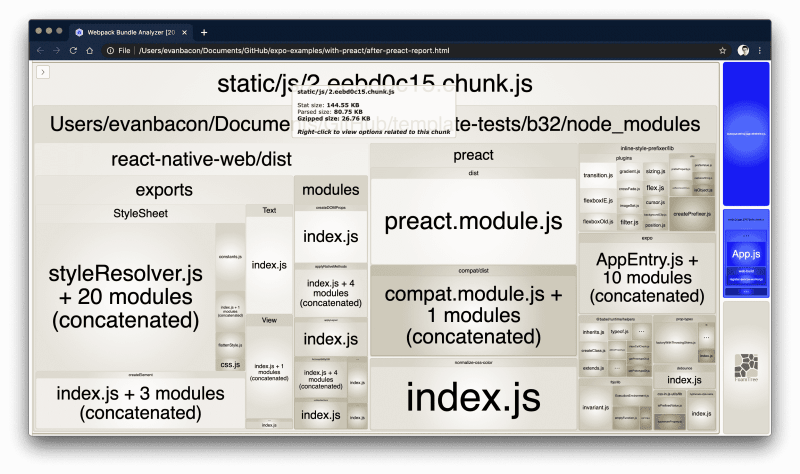
Task: Click index.js inside the Text group
Action: pos(269,265)
